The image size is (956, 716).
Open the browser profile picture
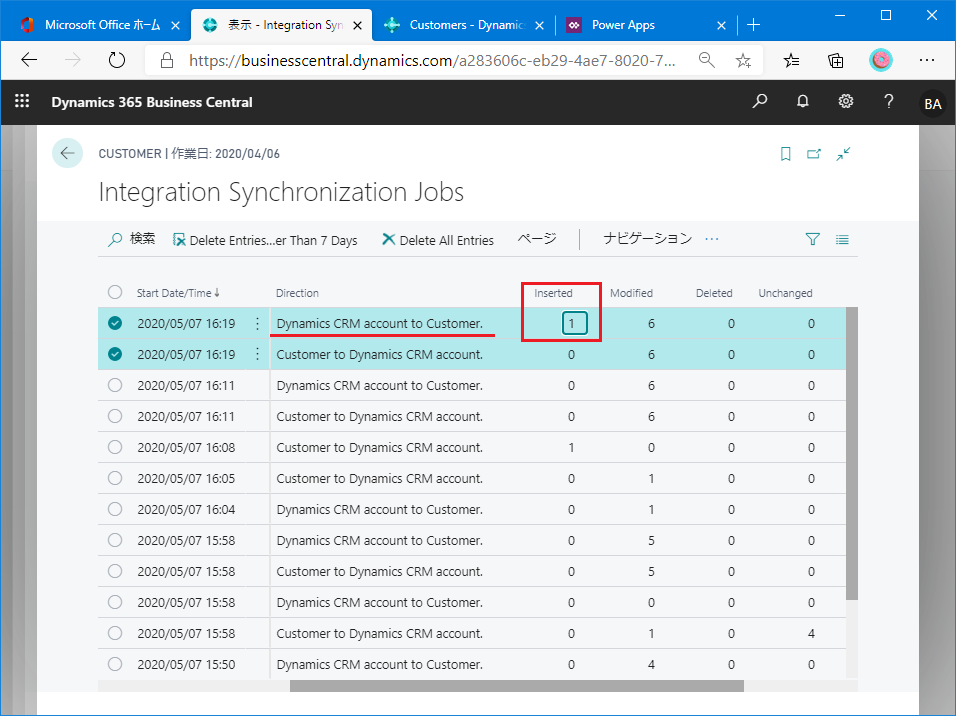point(880,60)
